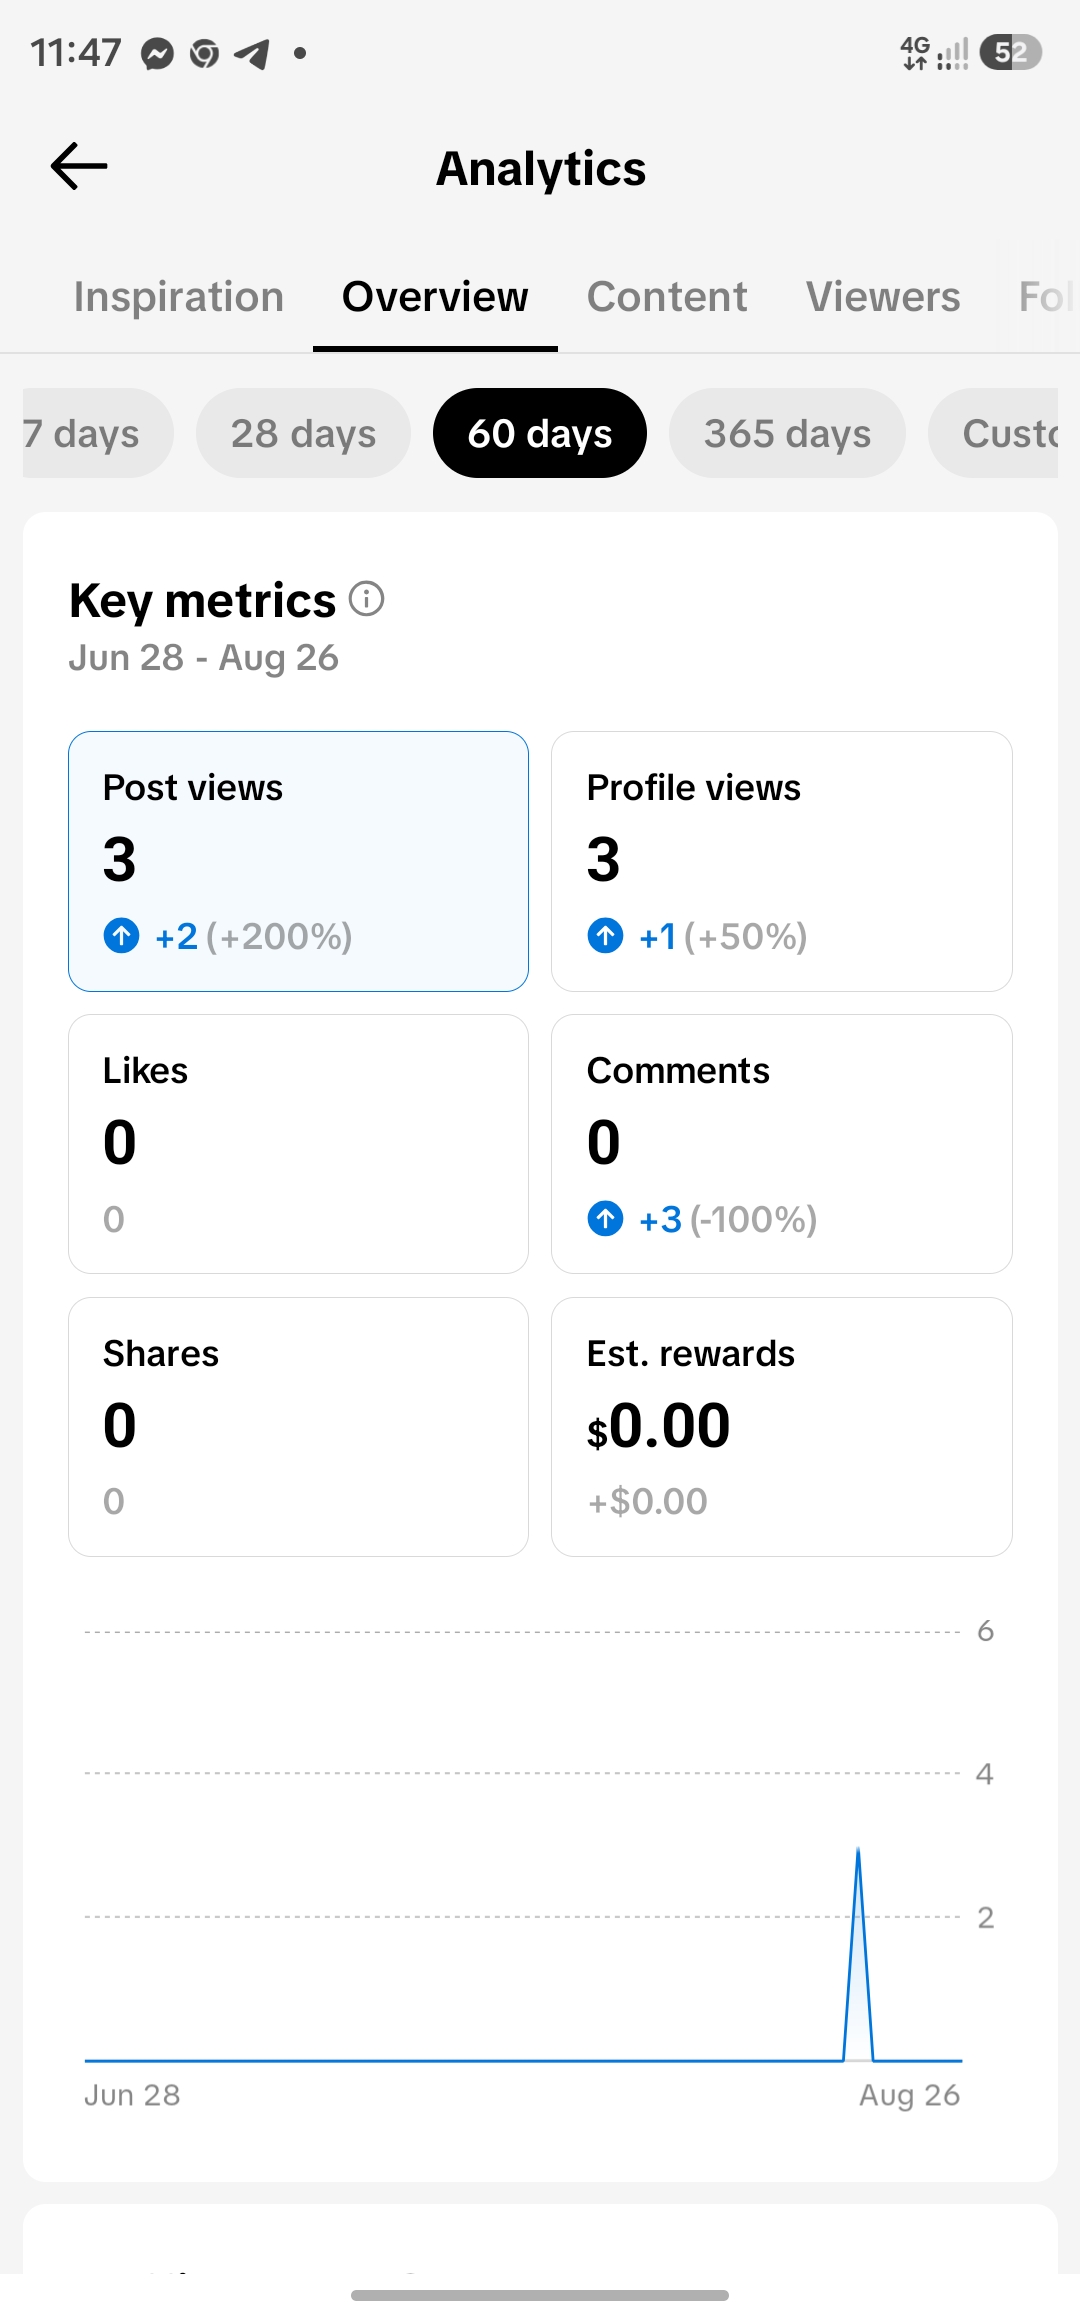Tap the back arrow icon
Image resolution: width=1080 pixels, height=2316 pixels.
(x=79, y=166)
